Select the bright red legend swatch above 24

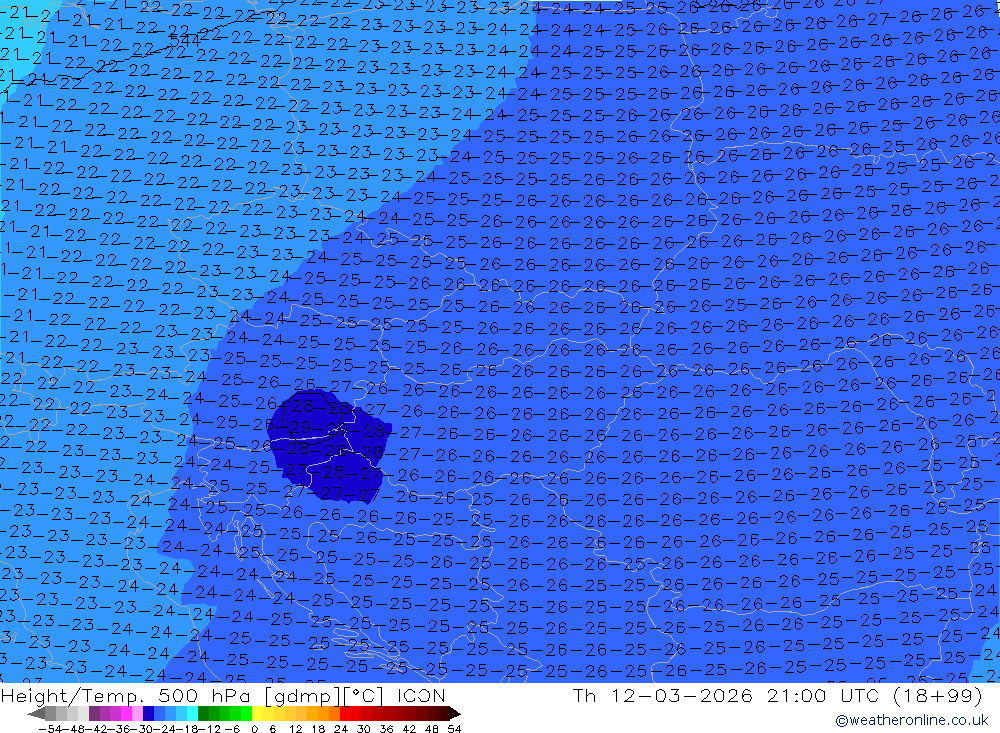pos(345,713)
